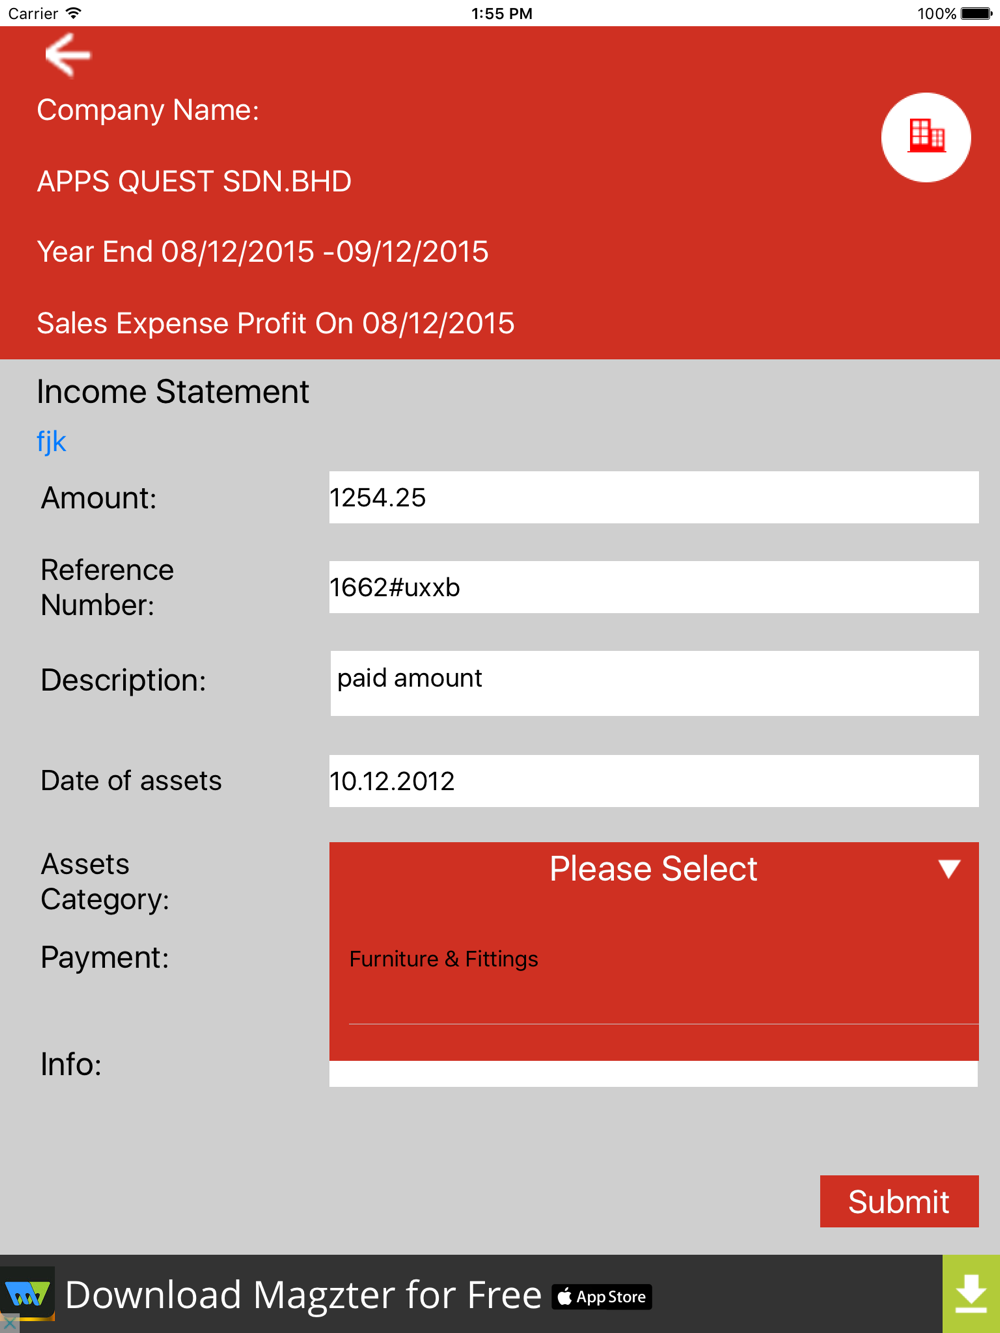Image resolution: width=1000 pixels, height=1333 pixels.
Task: Edit the Reference Number field 1662#uxxb
Action: 654,587
